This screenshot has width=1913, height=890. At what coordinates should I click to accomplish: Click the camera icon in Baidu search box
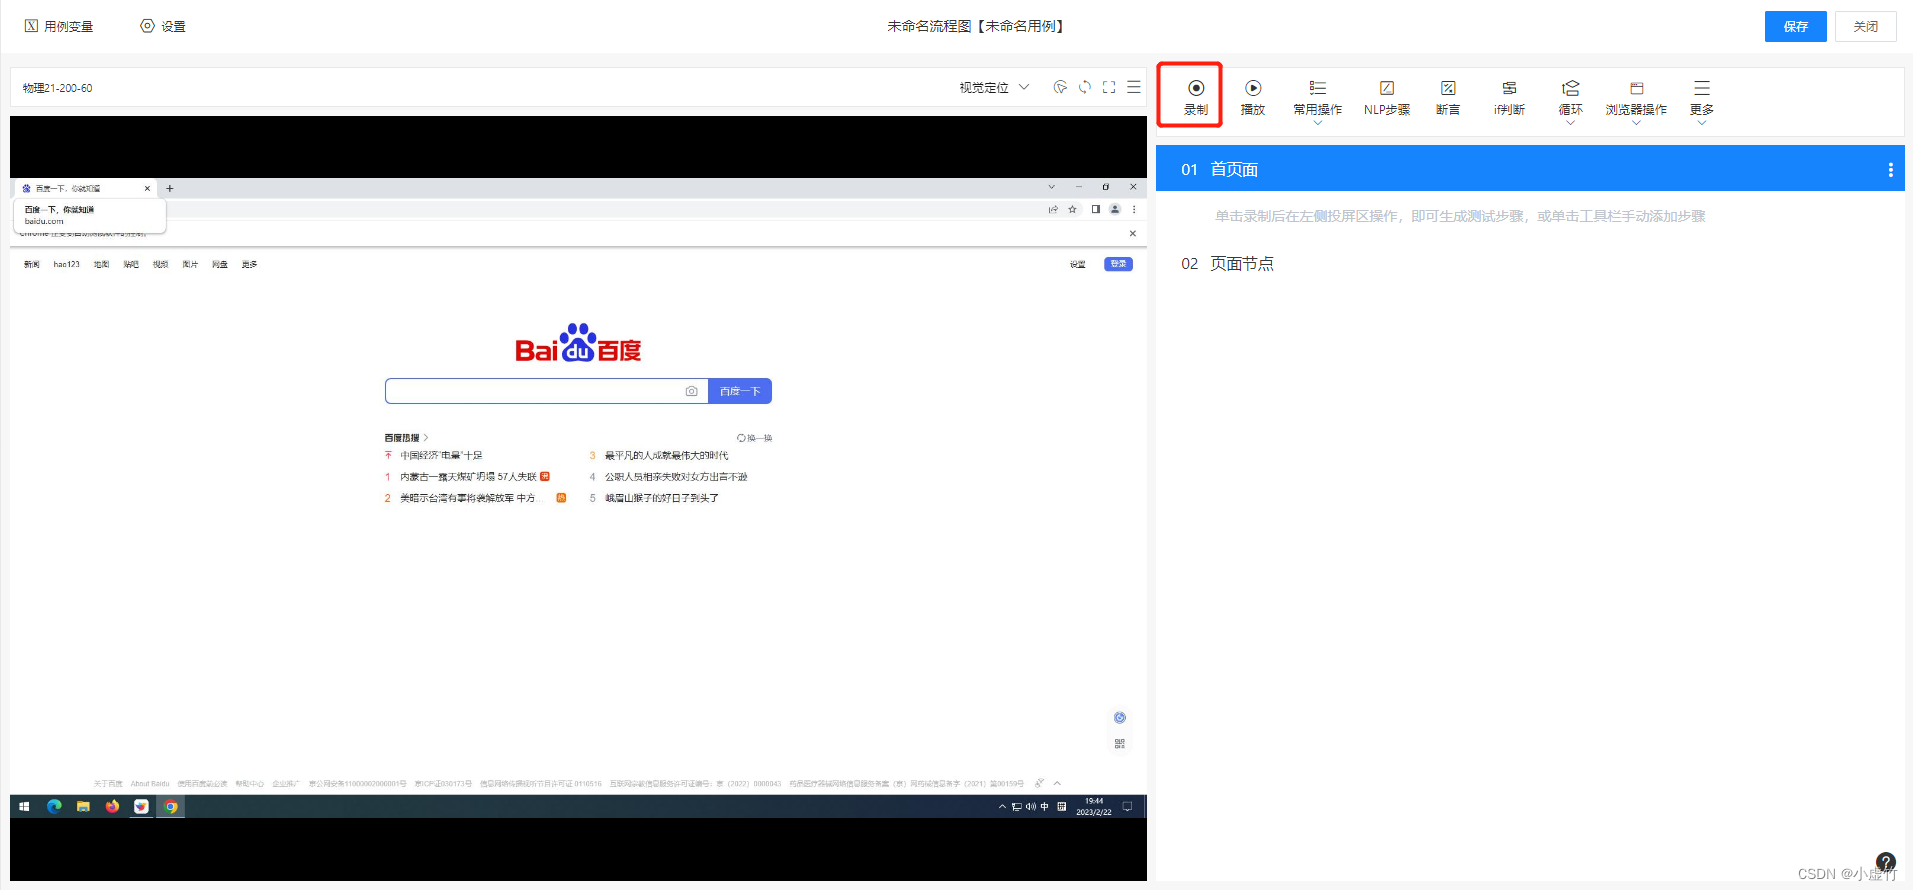[691, 391]
